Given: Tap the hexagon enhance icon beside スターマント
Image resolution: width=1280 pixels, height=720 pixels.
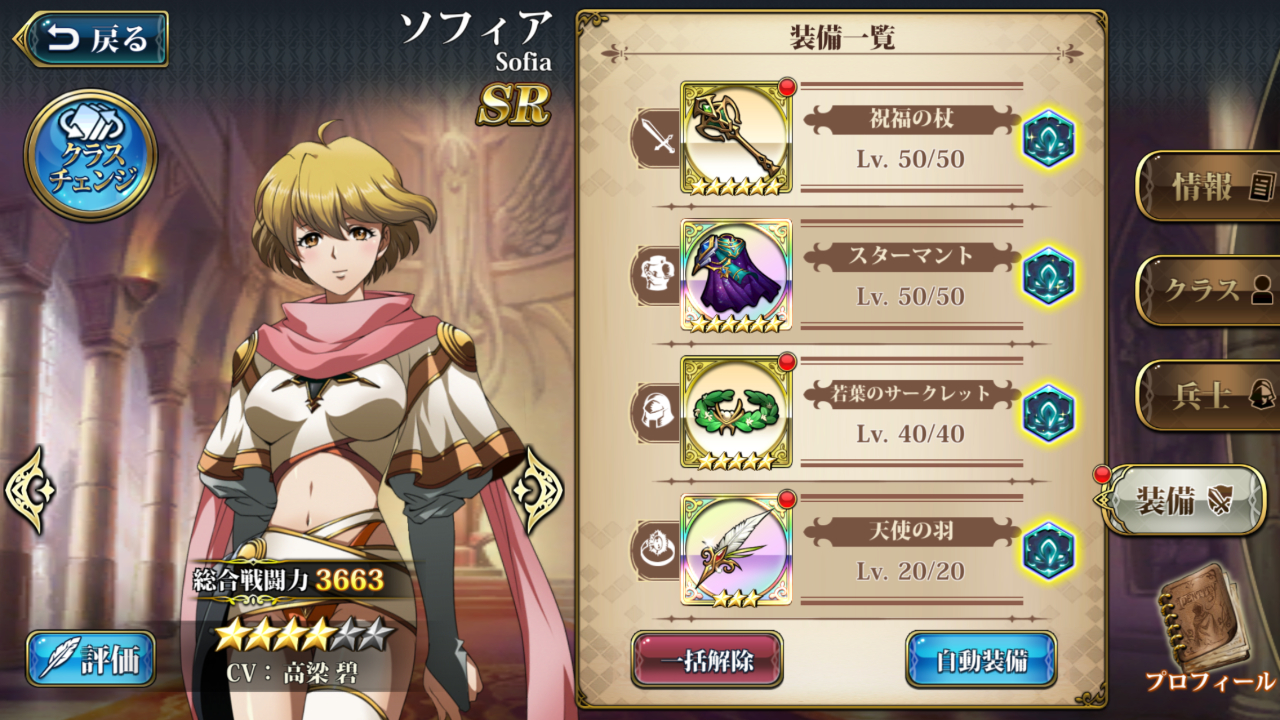Looking at the screenshot, I should pos(1049,275).
